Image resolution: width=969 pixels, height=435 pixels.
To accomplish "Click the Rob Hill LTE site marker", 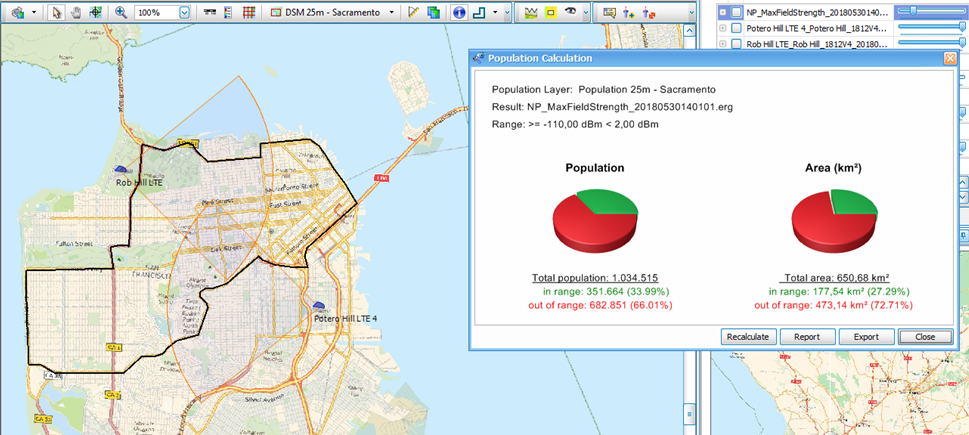I will tap(121, 168).
